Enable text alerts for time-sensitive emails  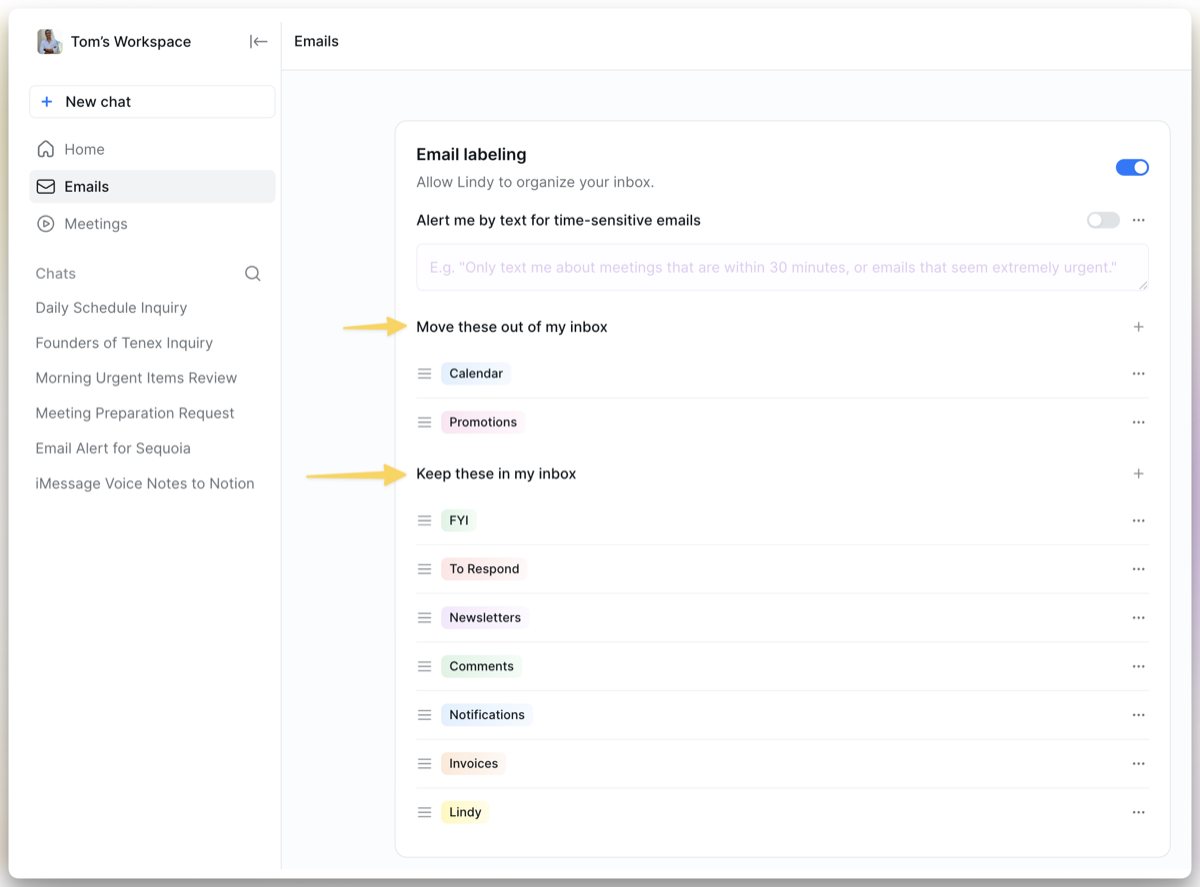(x=1102, y=219)
